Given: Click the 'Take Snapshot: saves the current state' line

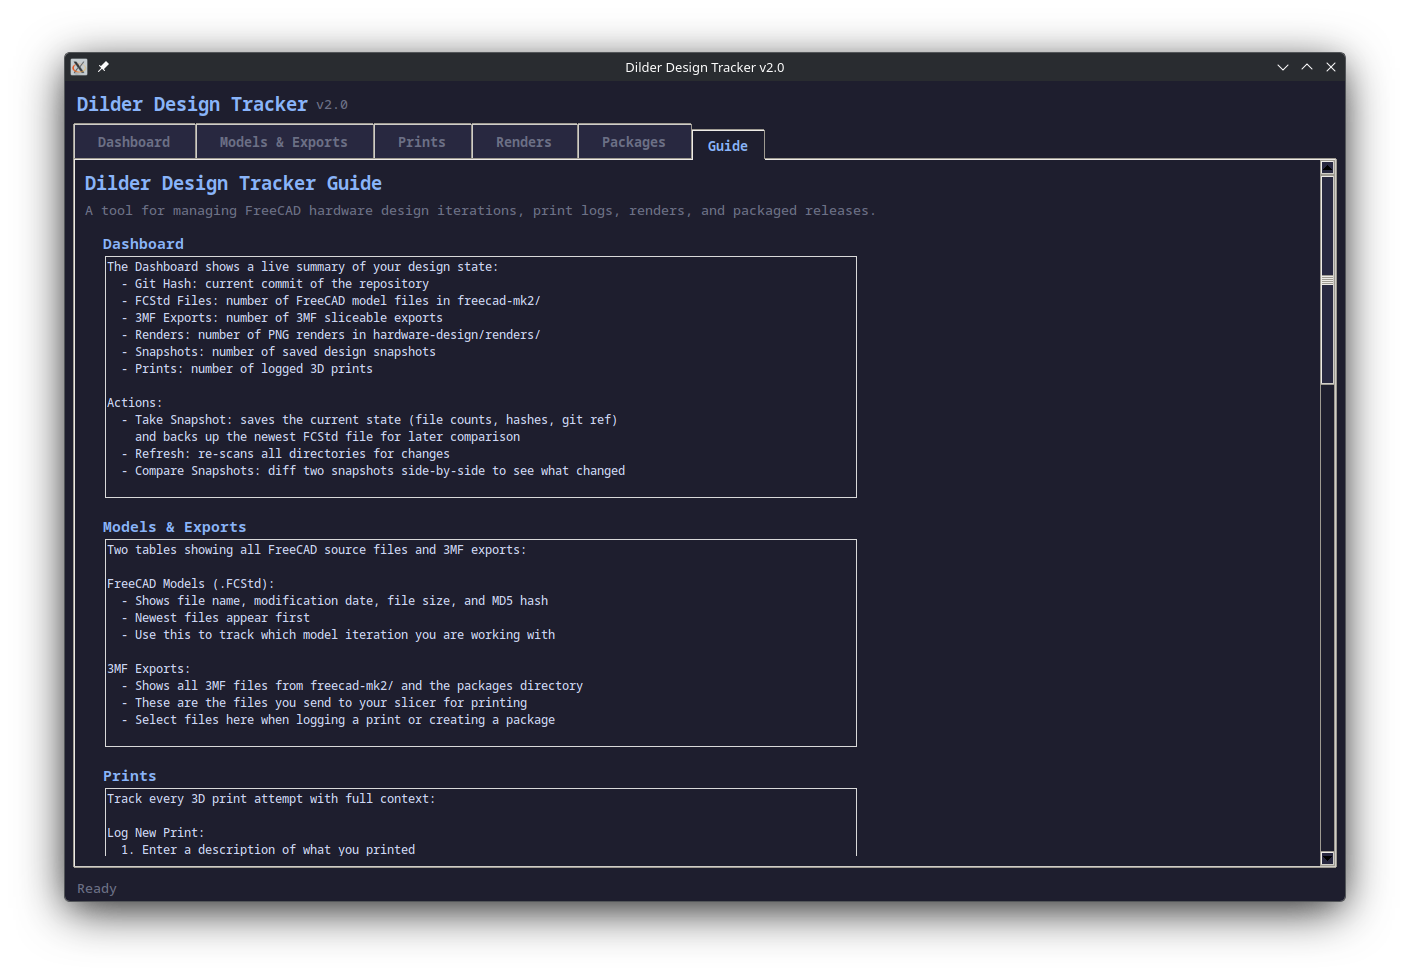Looking at the screenshot, I should pyautogui.click(x=369, y=420).
